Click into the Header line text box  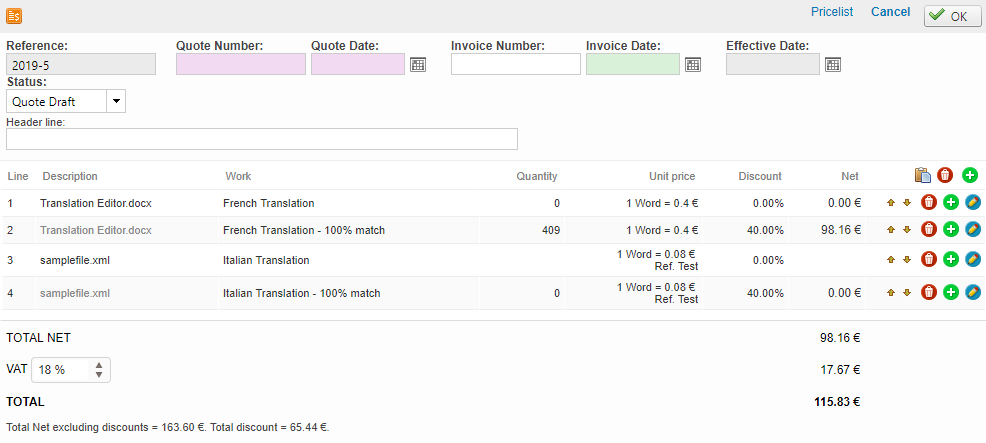(x=262, y=139)
